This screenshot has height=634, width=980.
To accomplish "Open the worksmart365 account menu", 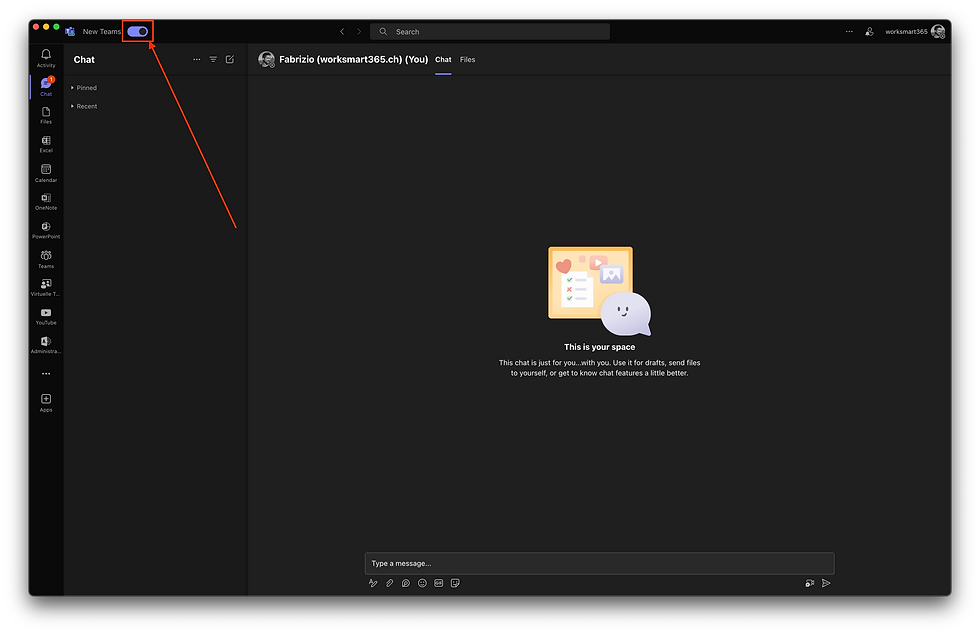I will click(x=915, y=31).
